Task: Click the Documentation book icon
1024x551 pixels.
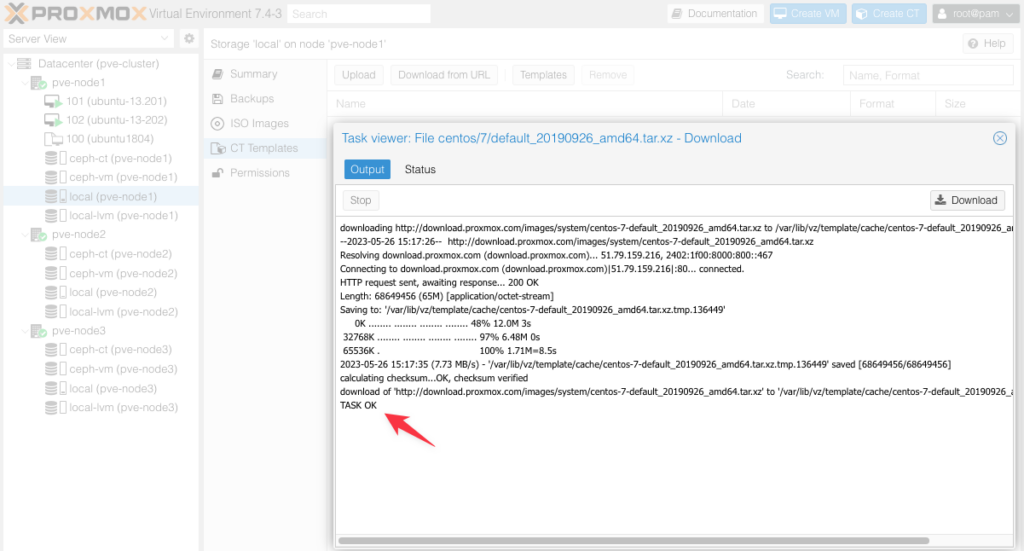Action: click(x=677, y=14)
